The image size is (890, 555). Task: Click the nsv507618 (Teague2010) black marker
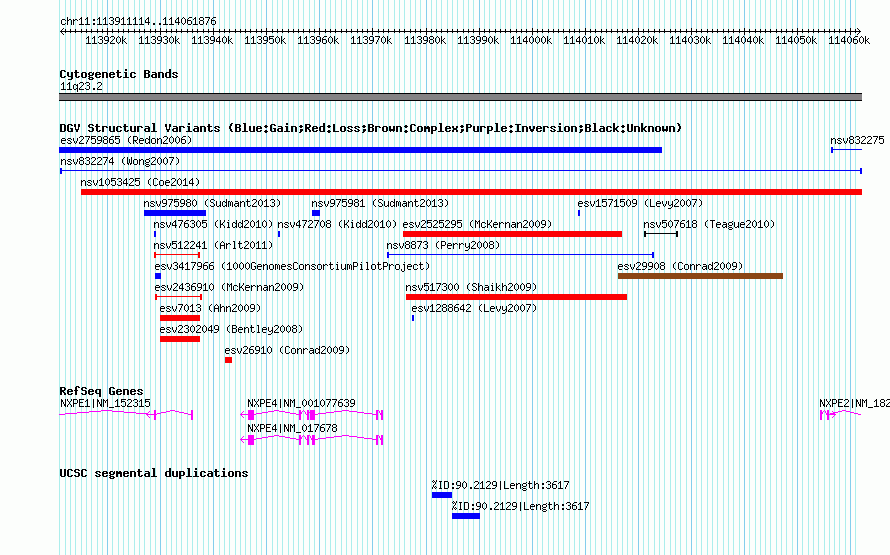[661, 234]
